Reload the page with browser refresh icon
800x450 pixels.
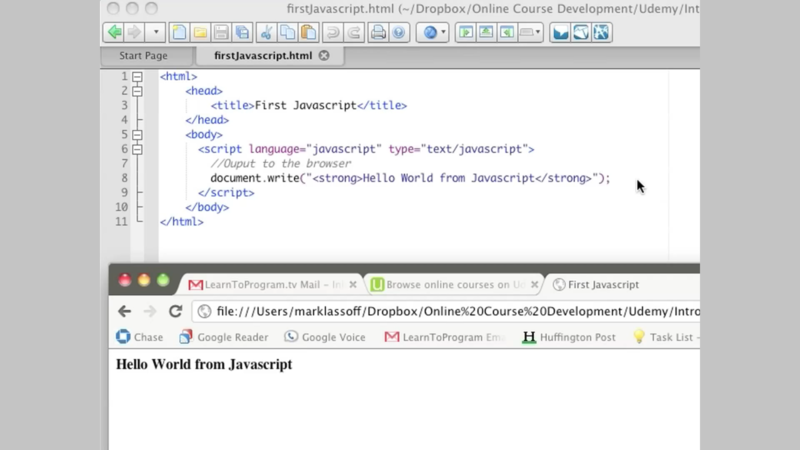(x=176, y=311)
